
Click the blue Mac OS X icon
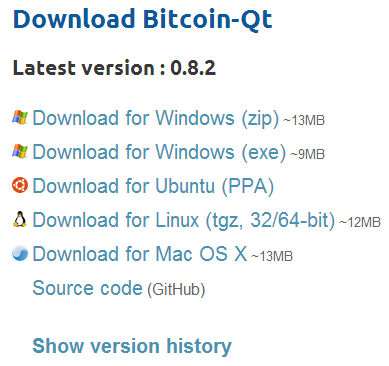20,253
